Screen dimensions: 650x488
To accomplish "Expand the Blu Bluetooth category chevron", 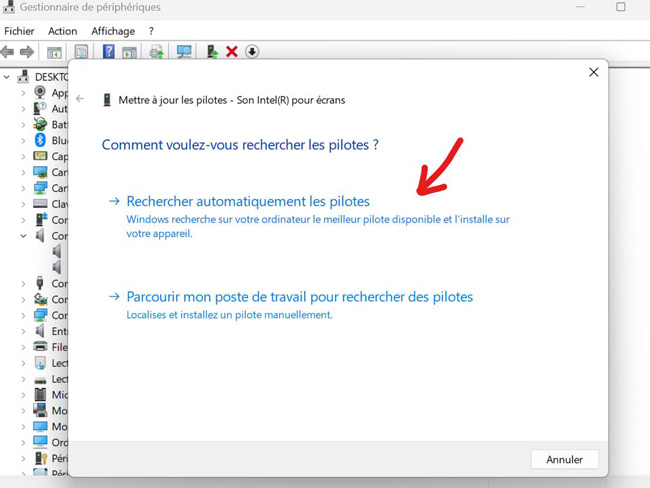I will tap(23, 141).
